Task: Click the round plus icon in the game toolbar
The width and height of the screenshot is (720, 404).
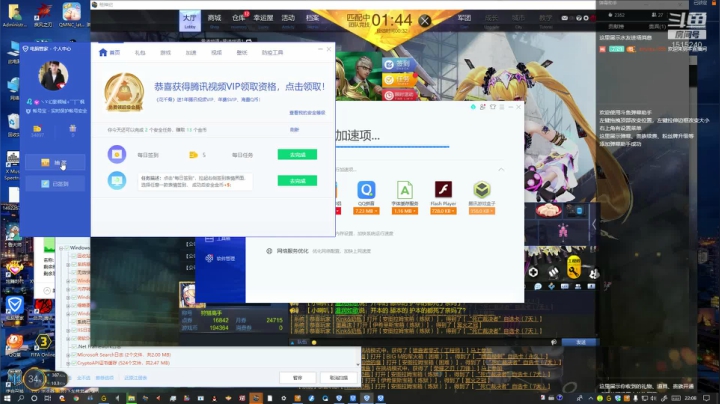Action: pyautogui.click(x=533, y=272)
